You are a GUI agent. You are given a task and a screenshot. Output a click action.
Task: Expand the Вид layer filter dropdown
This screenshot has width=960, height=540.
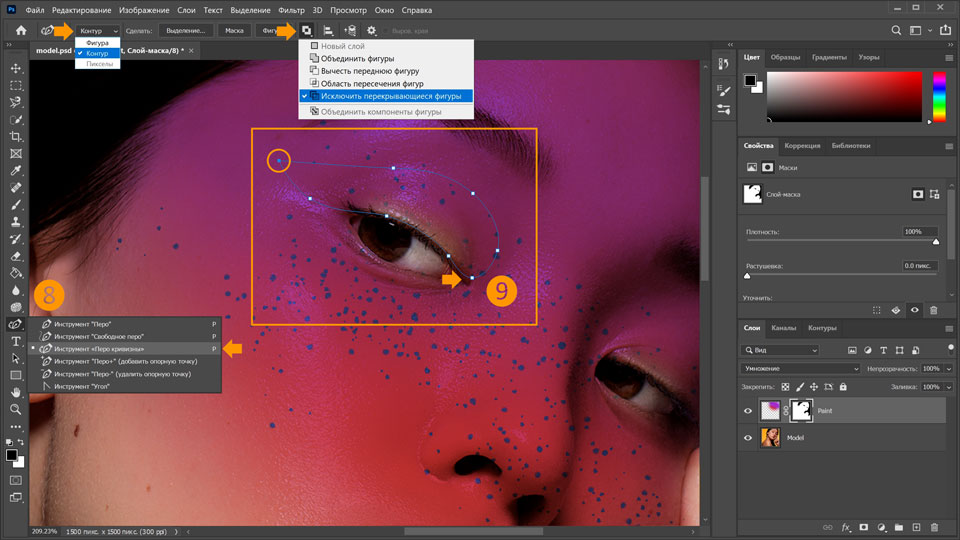[780, 350]
